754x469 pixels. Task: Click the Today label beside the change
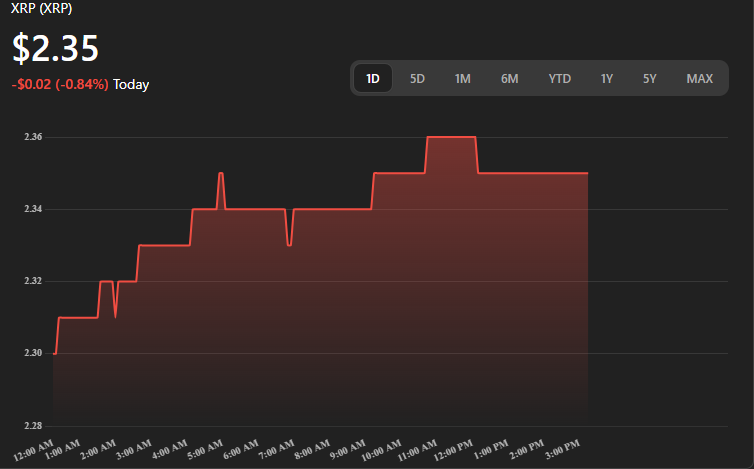click(x=131, y=85)
